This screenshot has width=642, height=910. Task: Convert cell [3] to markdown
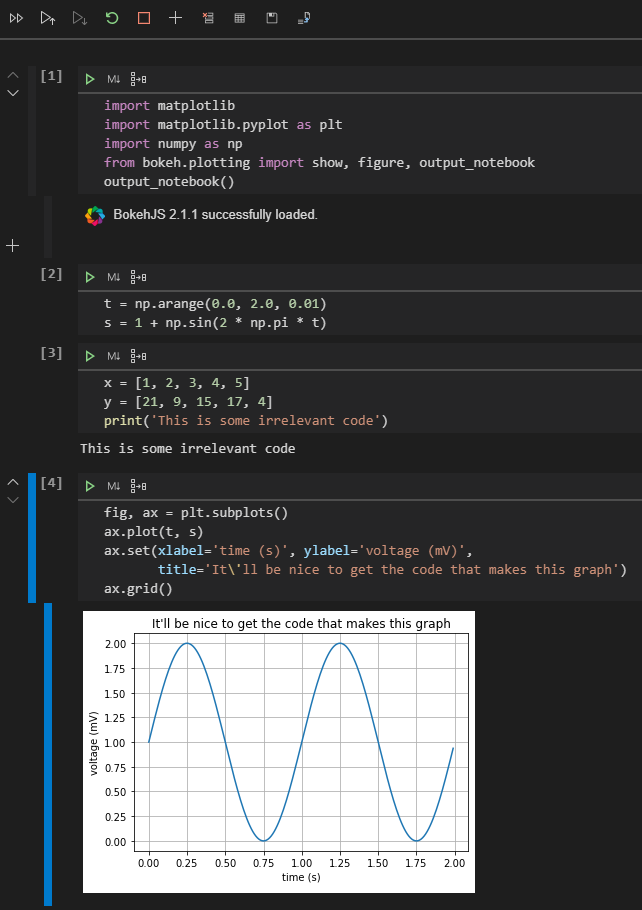(x=114, y=356)
